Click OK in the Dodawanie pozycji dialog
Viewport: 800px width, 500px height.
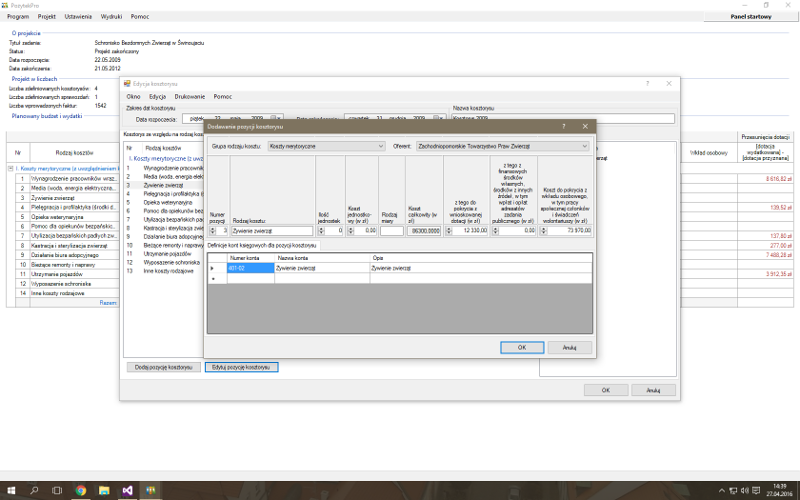521,347
